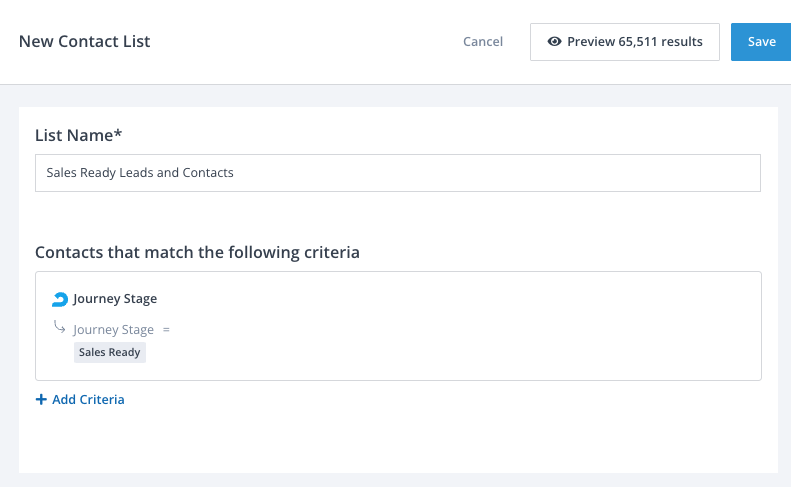Click the plus icon beside Add Criteria
Image resolution: width=791 pixels, height=487 pixels.
(x=41, y=400)
